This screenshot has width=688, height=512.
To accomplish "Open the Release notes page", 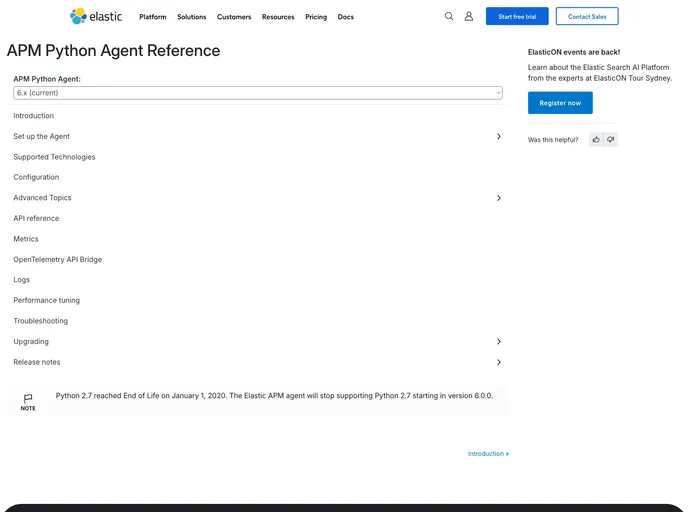I will 36,362.
